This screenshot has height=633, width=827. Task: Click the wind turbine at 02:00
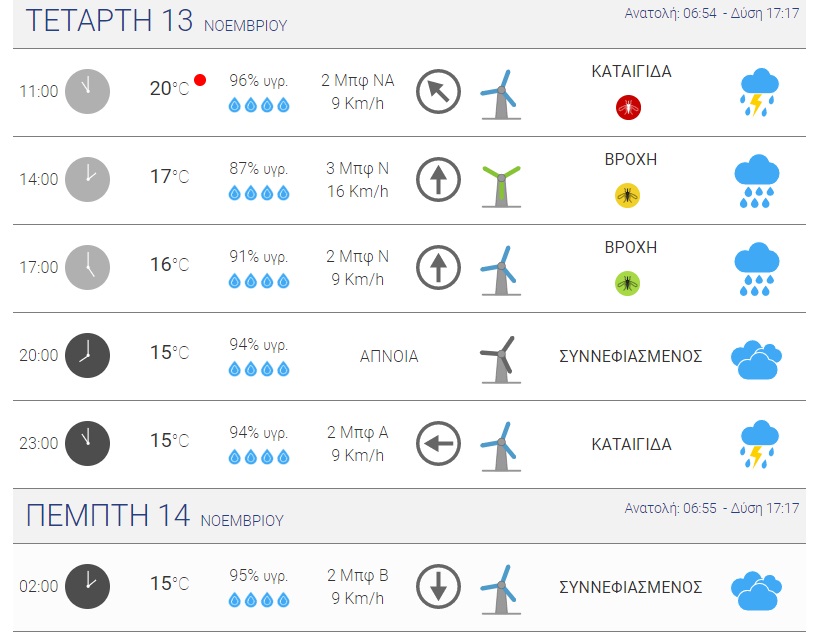click(498, 588)
